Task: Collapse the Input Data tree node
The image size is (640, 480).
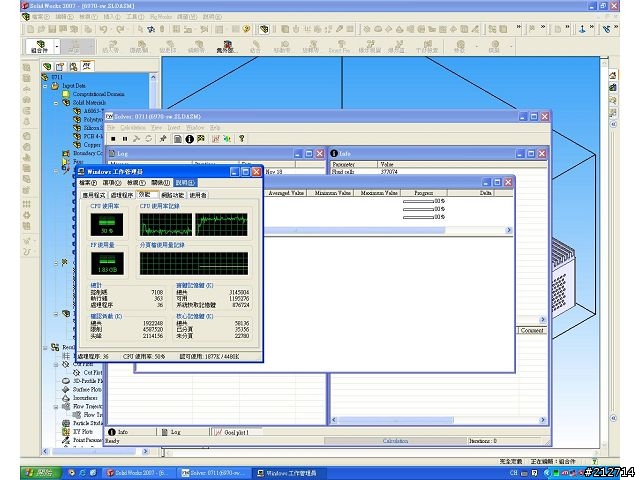Action: [45, 86]
